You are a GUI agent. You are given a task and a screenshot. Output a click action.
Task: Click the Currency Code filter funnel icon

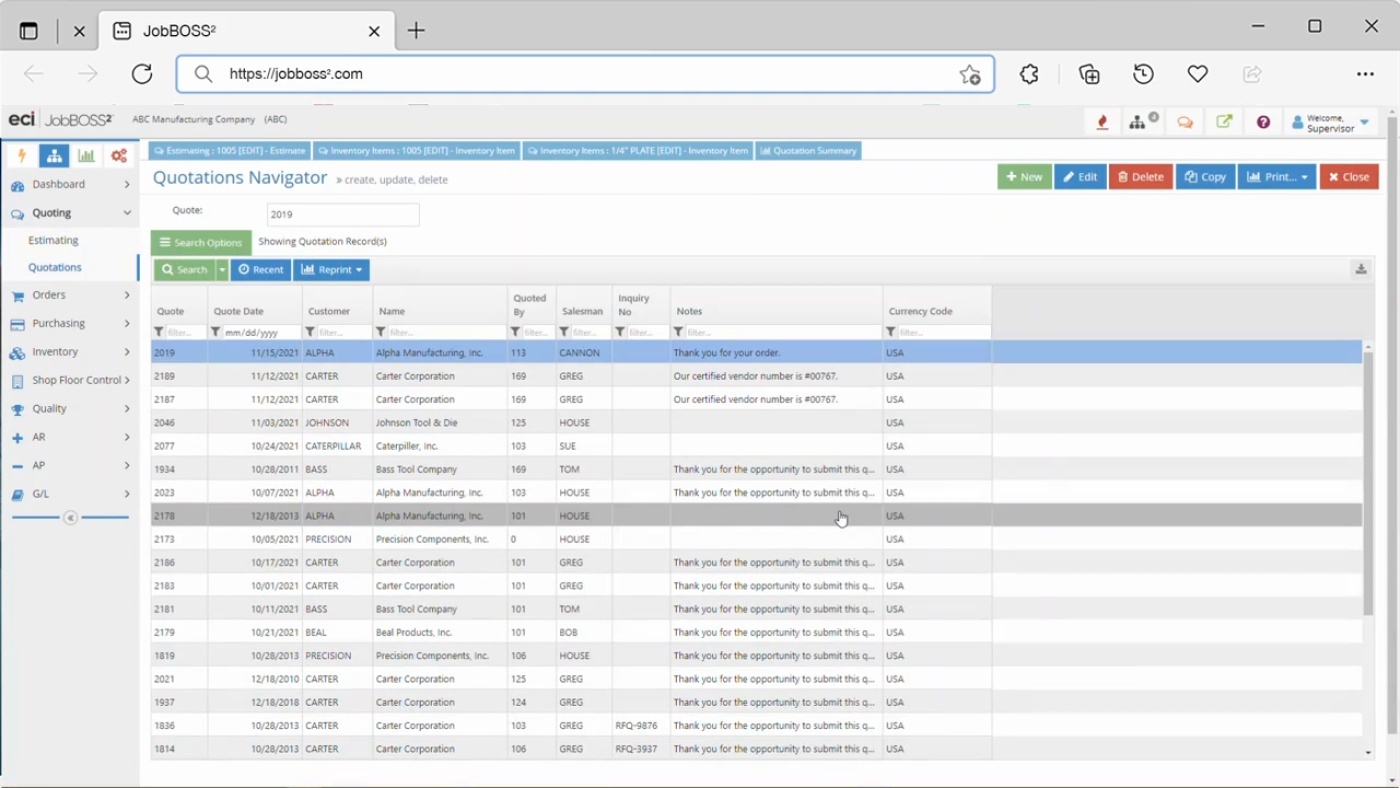point(891,332)
